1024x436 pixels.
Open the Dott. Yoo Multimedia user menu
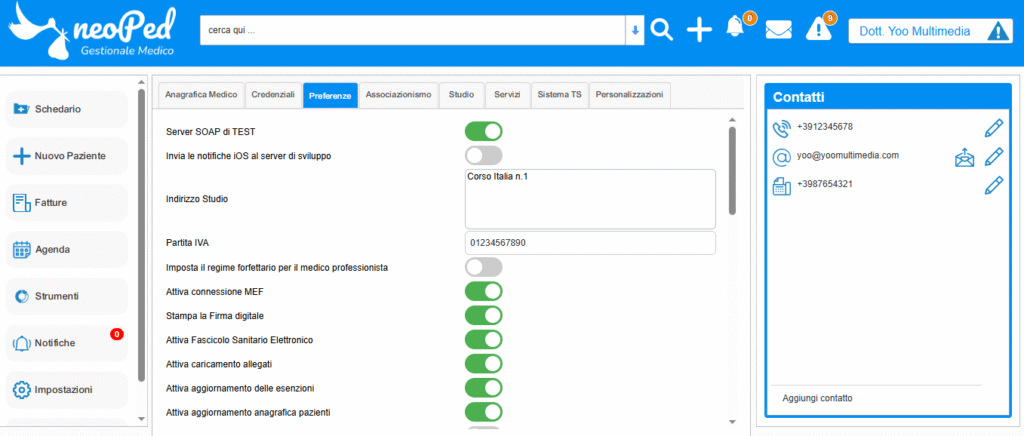click(929, 31)
